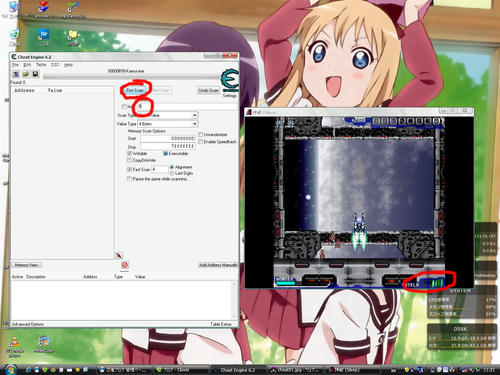This screenshot has width=500, height=375.
Task: Click the Cheat Engine logo
Action: click(230, 80)
